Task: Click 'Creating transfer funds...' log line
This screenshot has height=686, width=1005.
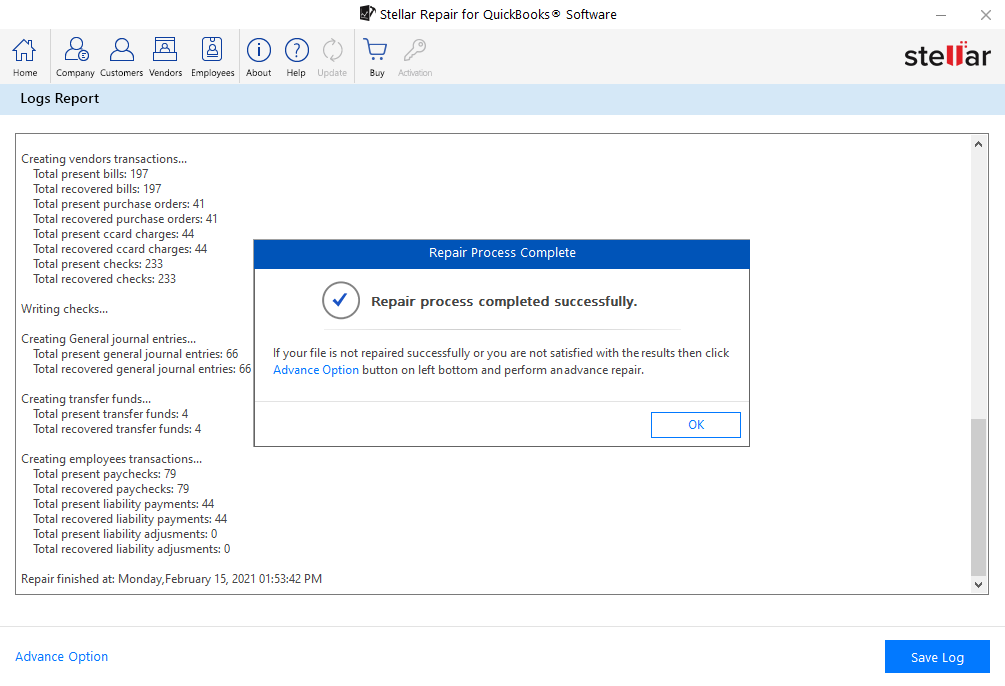Action: (86, 399)
